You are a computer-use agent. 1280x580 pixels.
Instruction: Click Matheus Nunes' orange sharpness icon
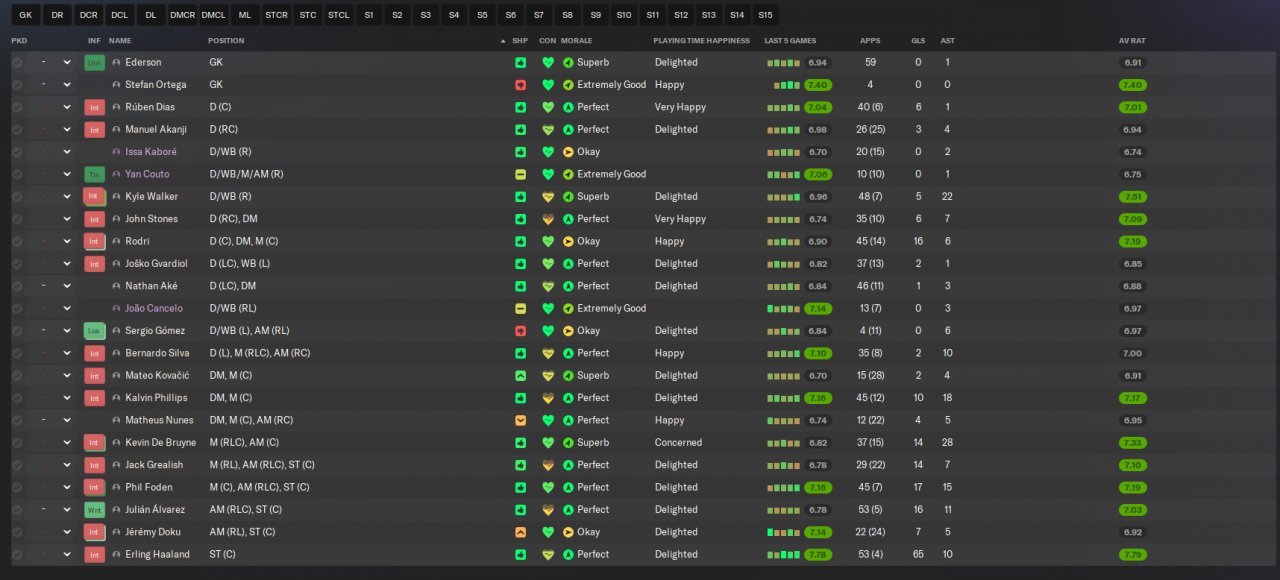point(521,420)
